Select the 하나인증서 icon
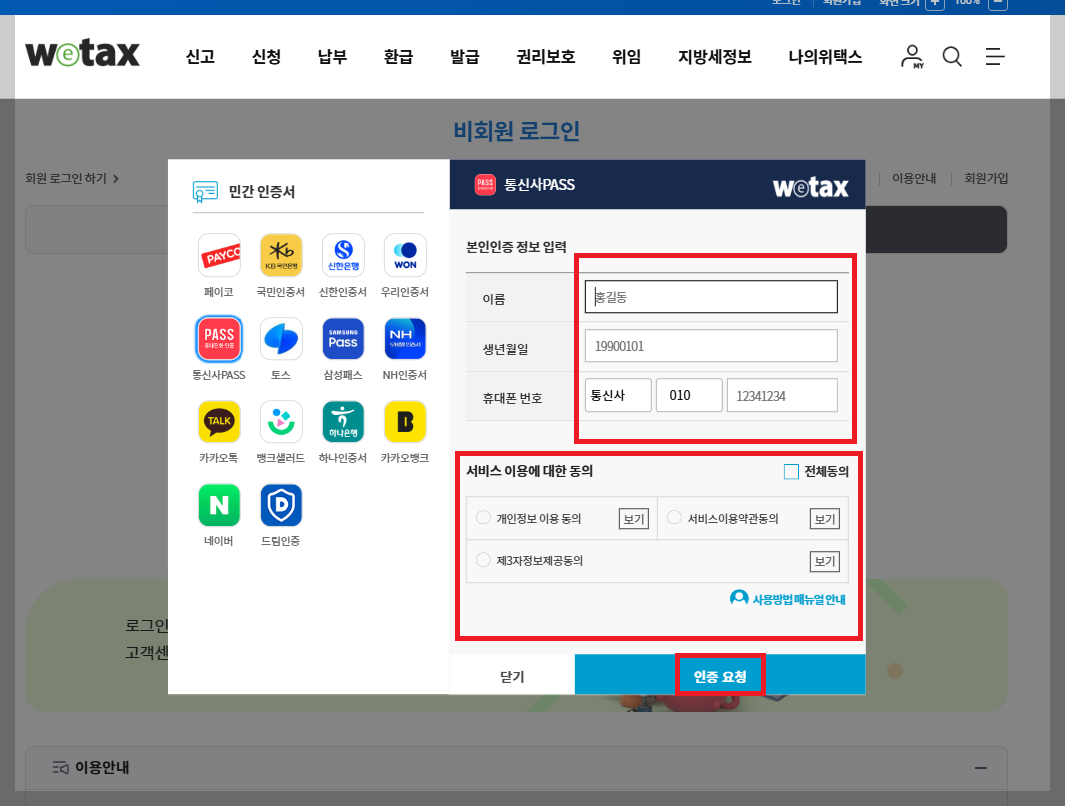The image size is (1065, 806). point(343,422)
